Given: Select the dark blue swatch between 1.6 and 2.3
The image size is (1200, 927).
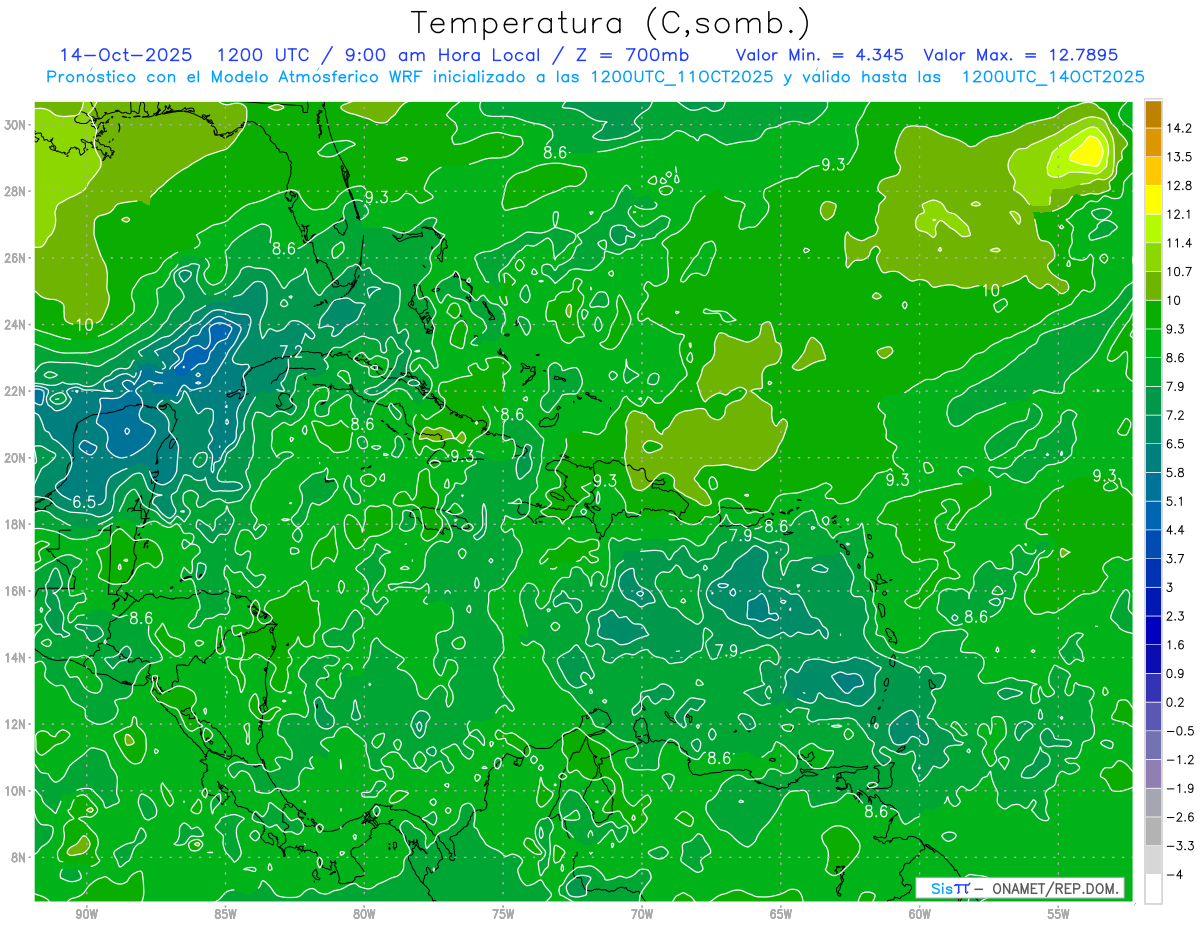Looking at the screenshot, I should (x=1153, y=630).
